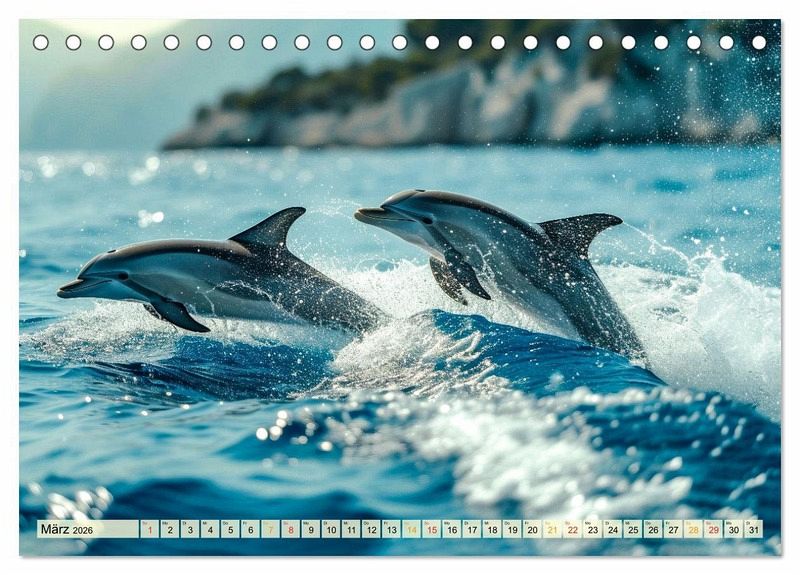Click day 22 in the date row
Image resolution: width=800 pixels, height=575 pixels.
572,529
